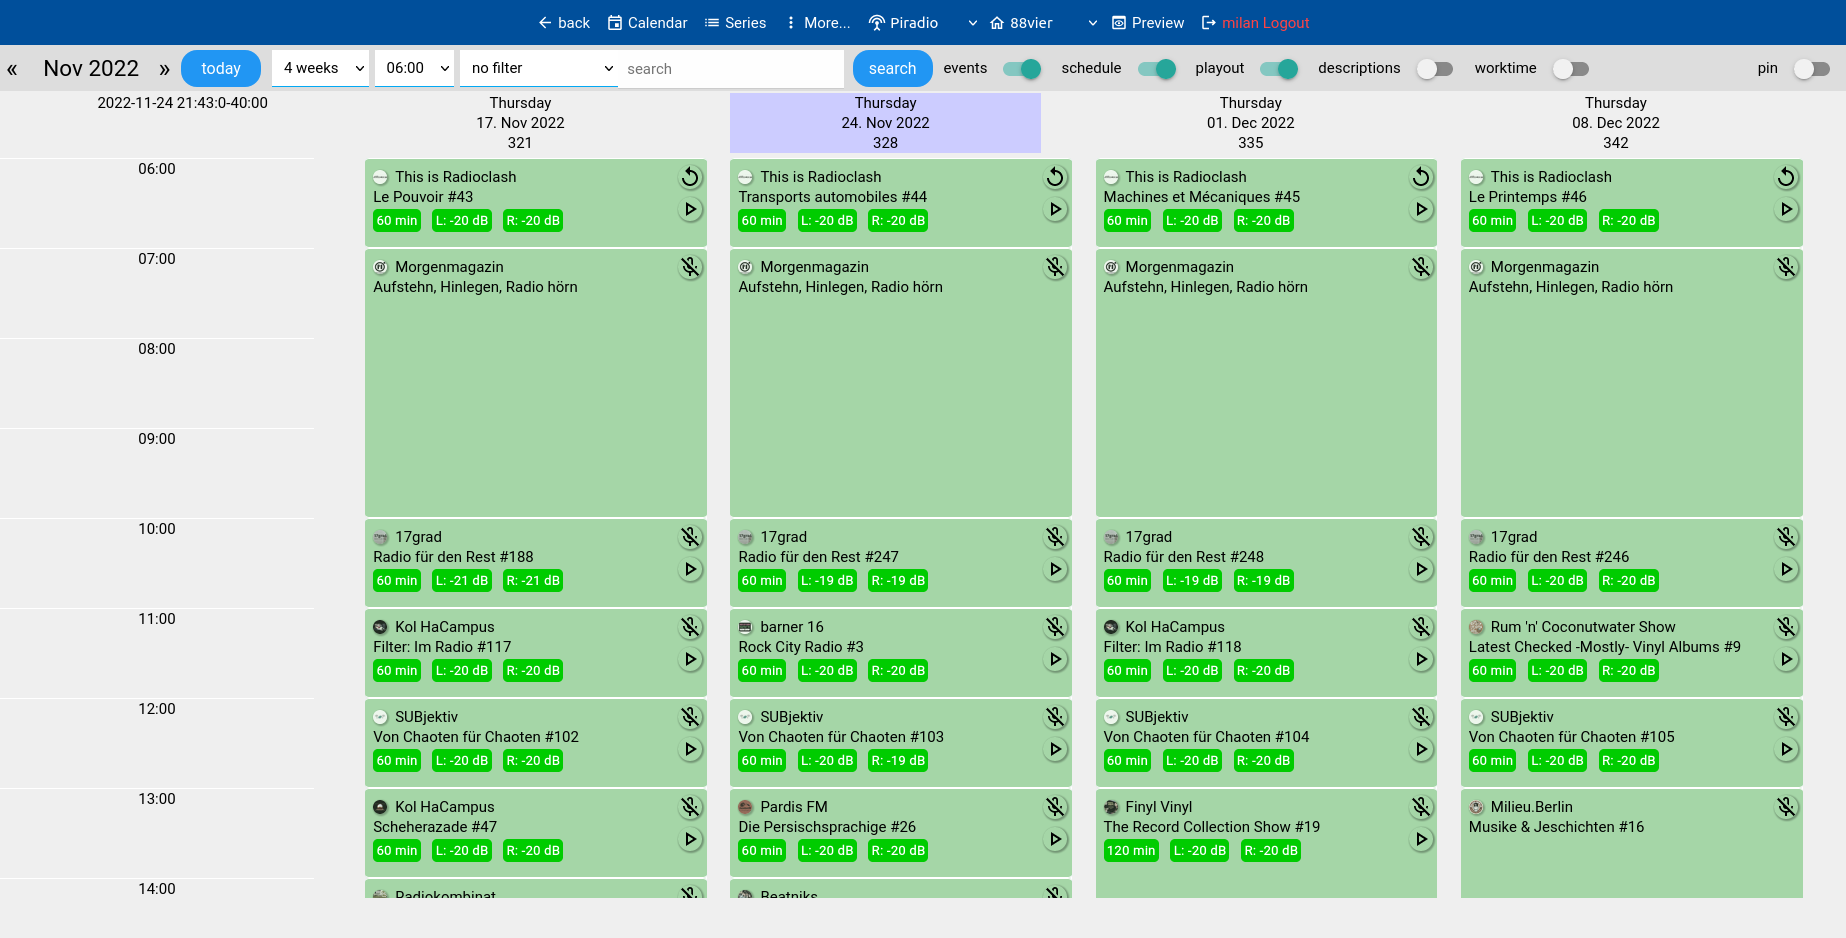
Task: Play the Radioclash "Le Pouvoir #43" episode
Action: coord(690,209)
